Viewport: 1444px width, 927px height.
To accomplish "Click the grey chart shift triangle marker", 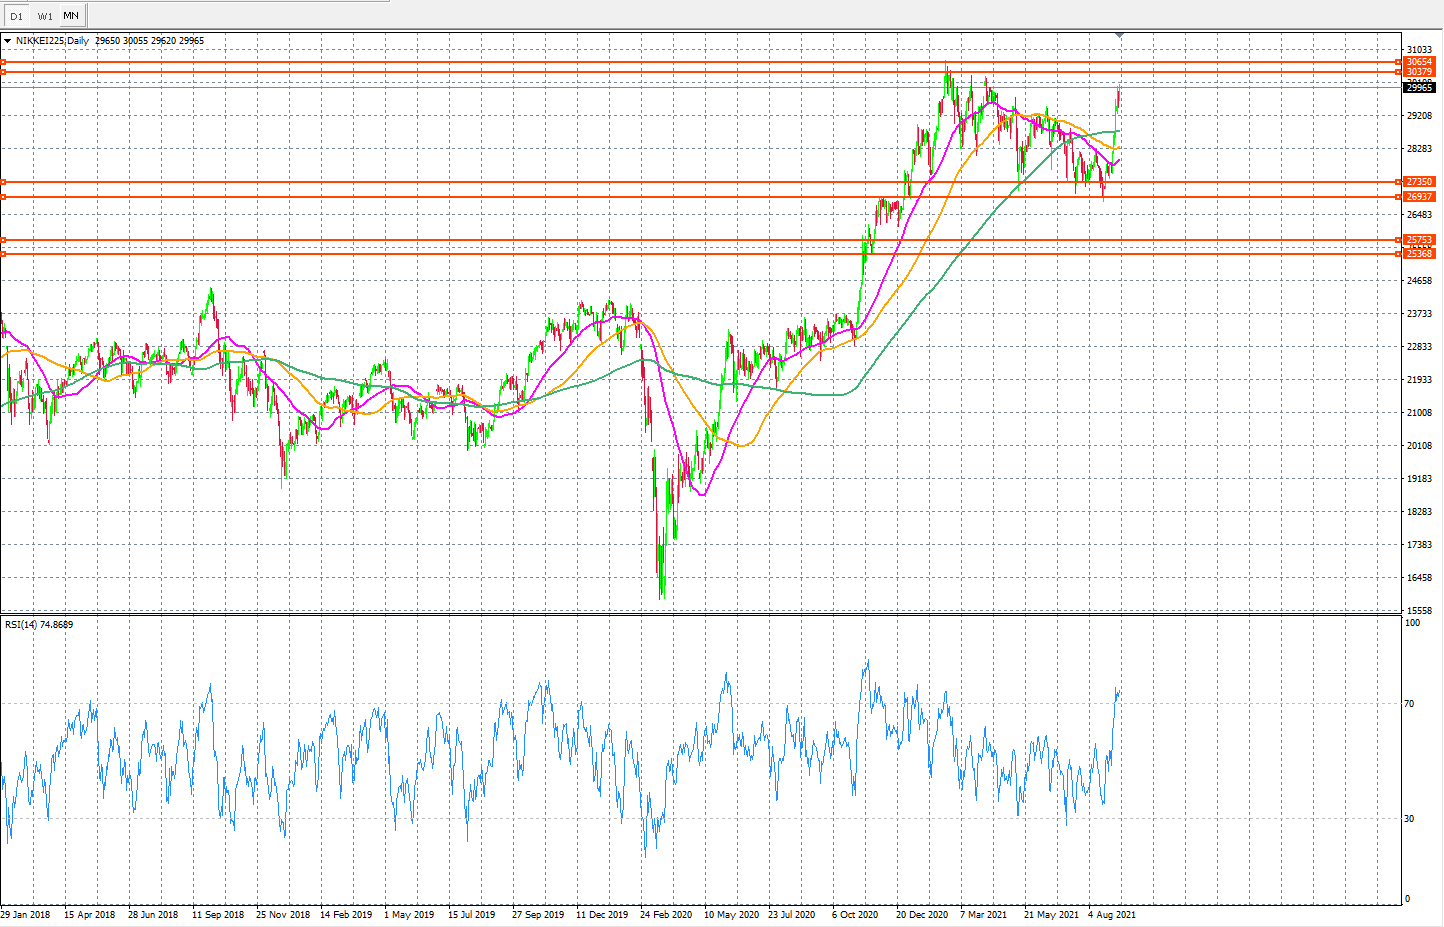I will tap(1119, 35).
